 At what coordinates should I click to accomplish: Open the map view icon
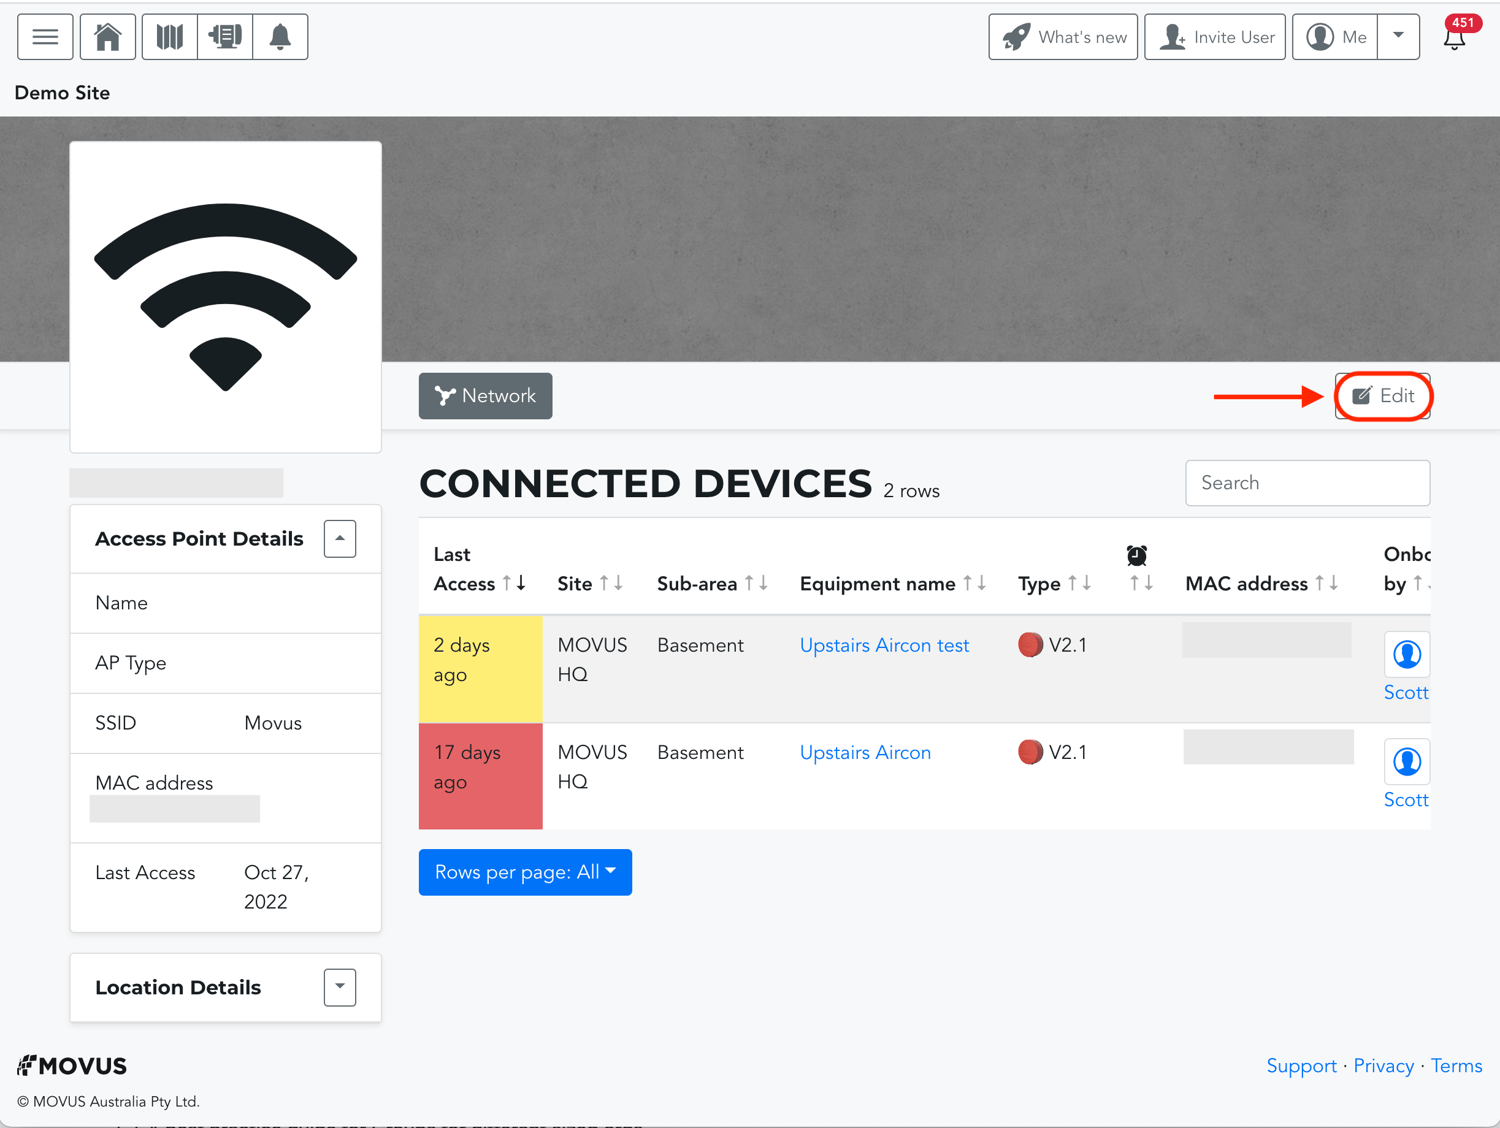(169, 36)
